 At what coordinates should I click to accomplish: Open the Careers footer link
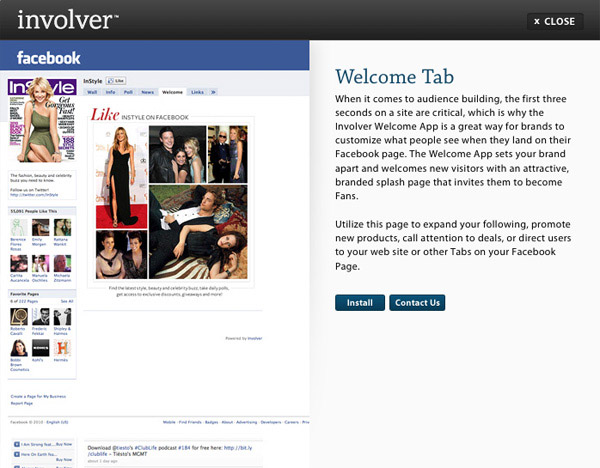coord(292,422)
